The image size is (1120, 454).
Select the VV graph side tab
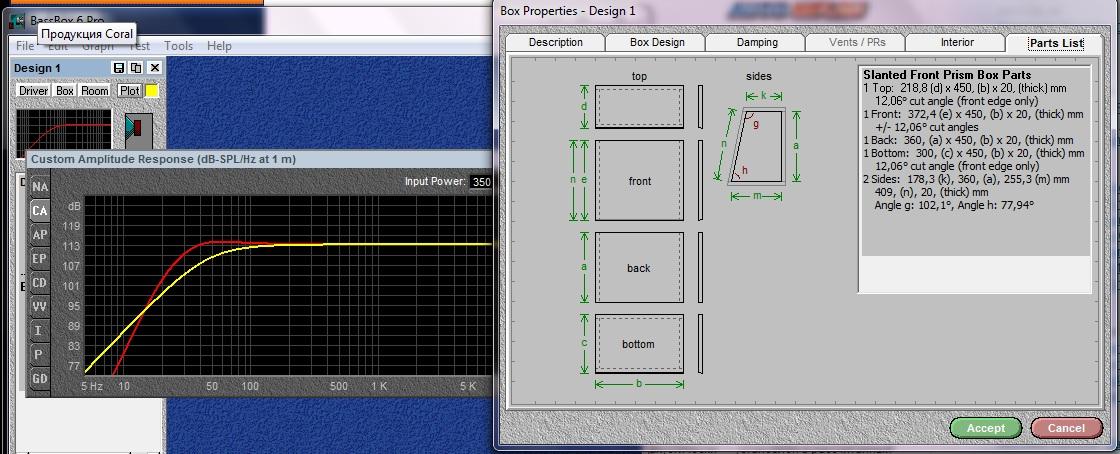coord(40,307)
